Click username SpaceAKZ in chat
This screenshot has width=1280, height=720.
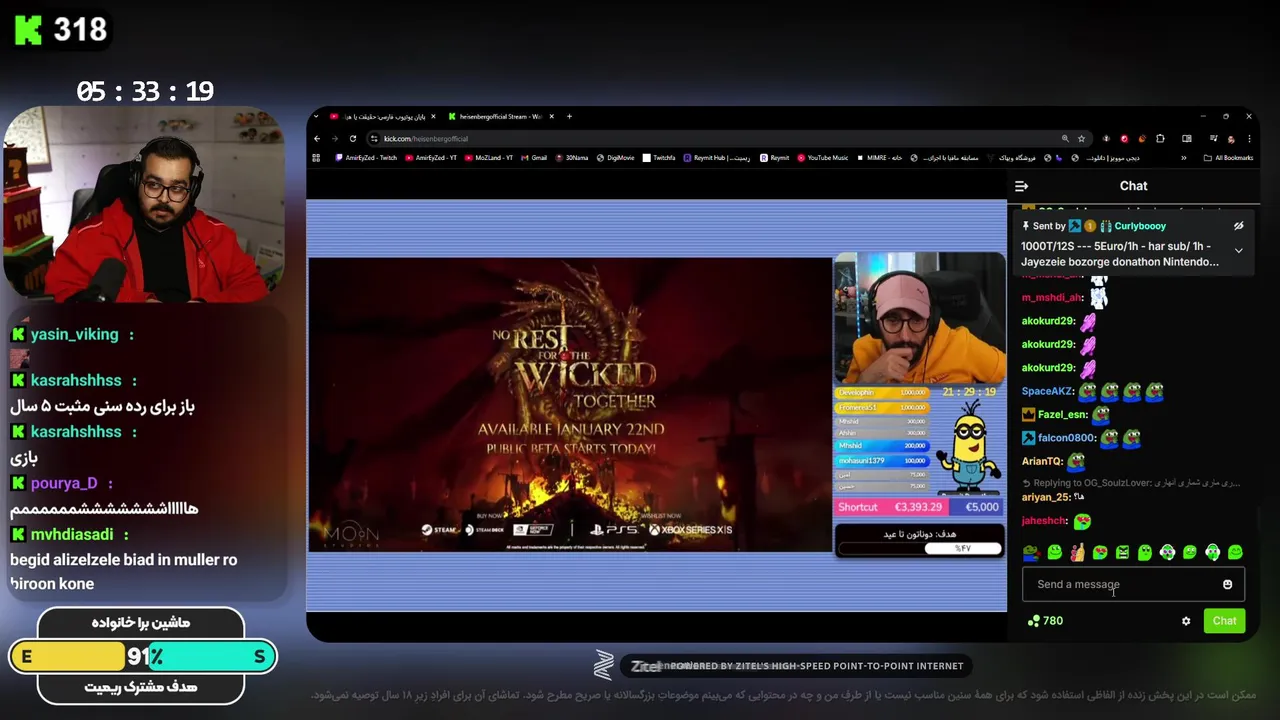pyautogui.click(x=1046, y=391)
